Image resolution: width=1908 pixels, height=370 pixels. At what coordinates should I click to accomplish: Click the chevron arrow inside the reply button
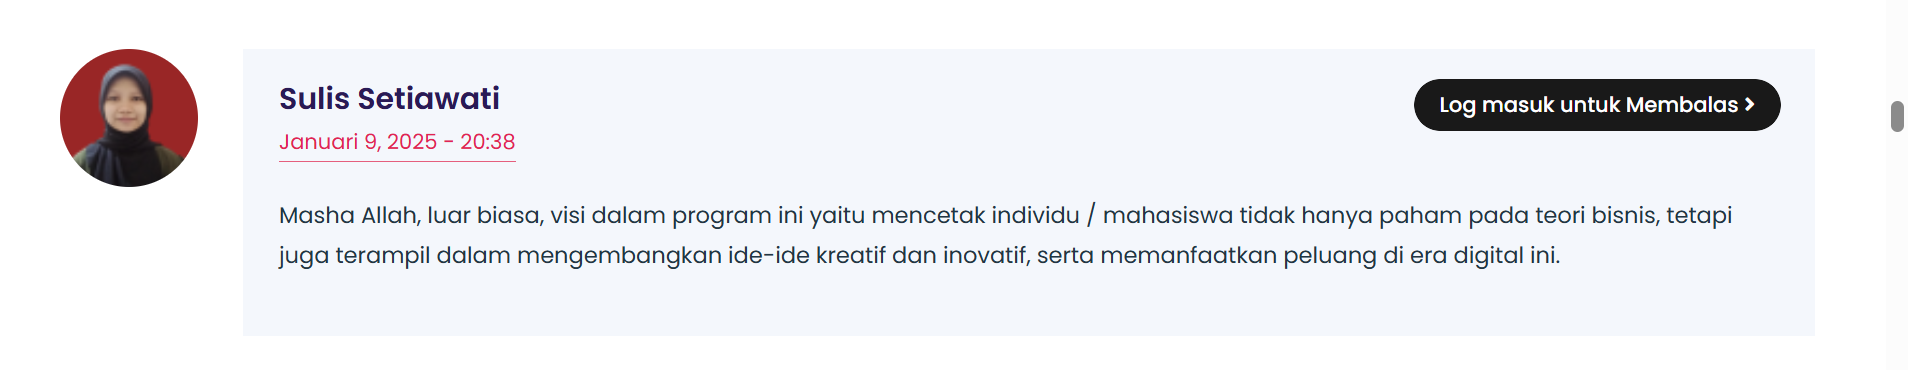point(1749,104)
